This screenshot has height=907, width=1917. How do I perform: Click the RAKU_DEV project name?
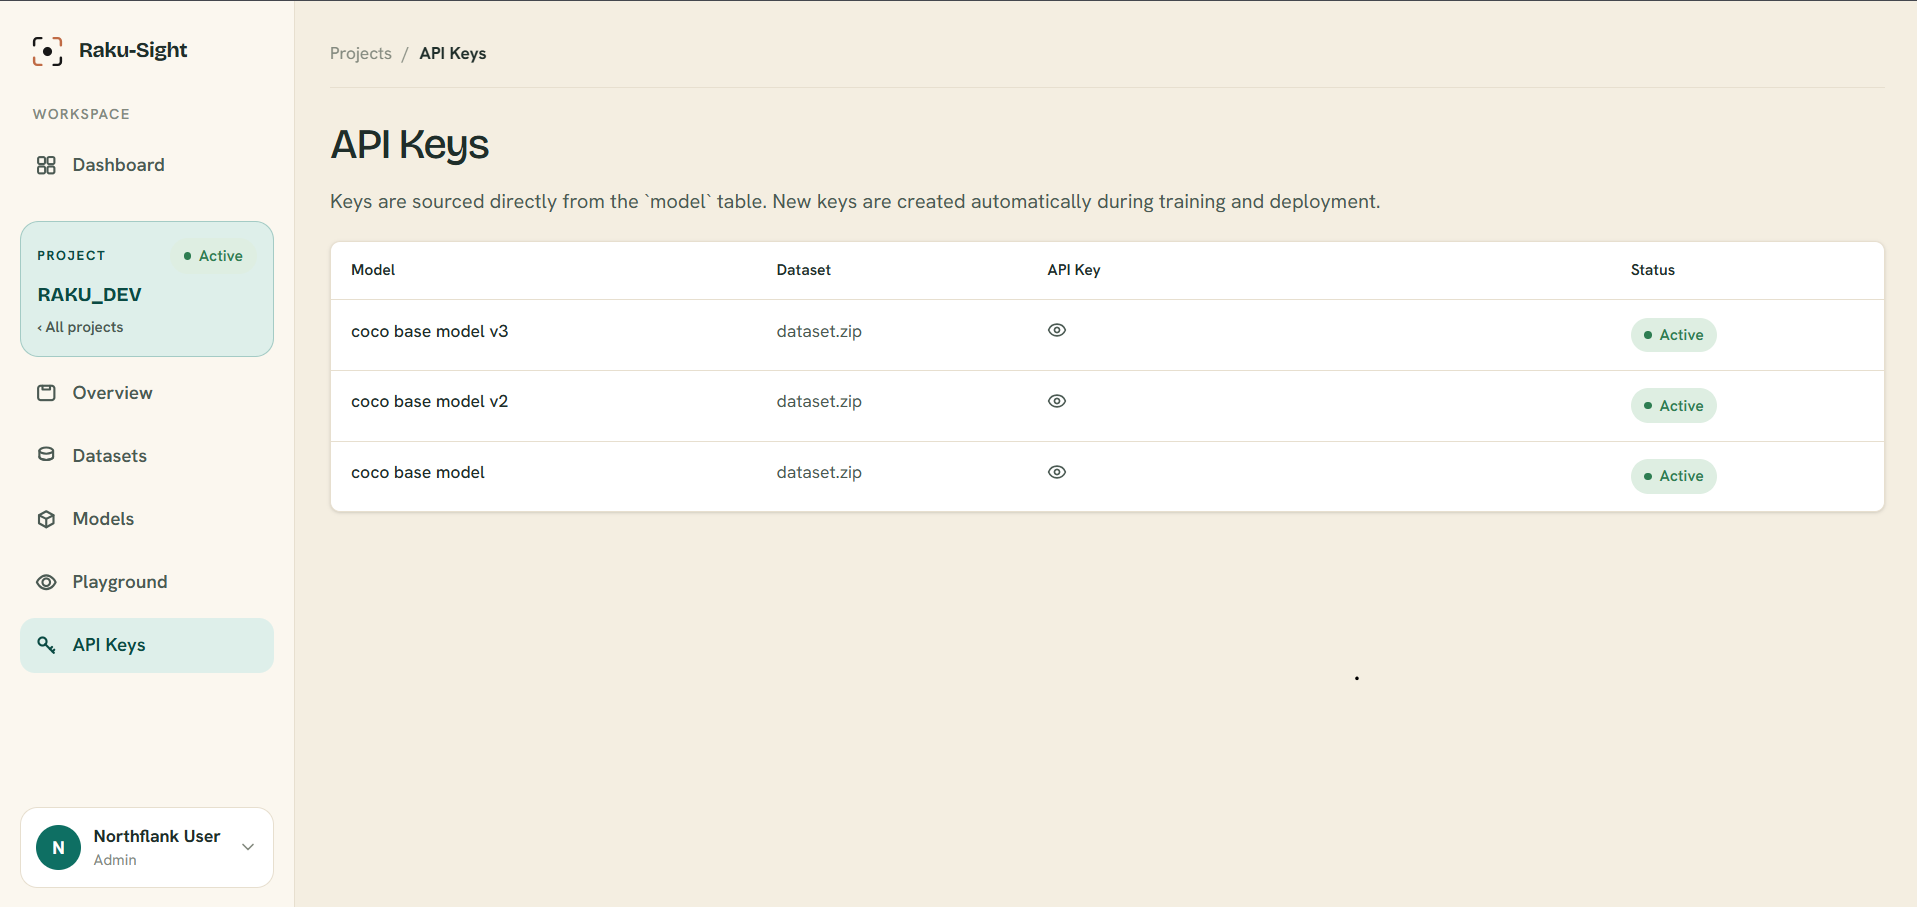tap(90, 295)
